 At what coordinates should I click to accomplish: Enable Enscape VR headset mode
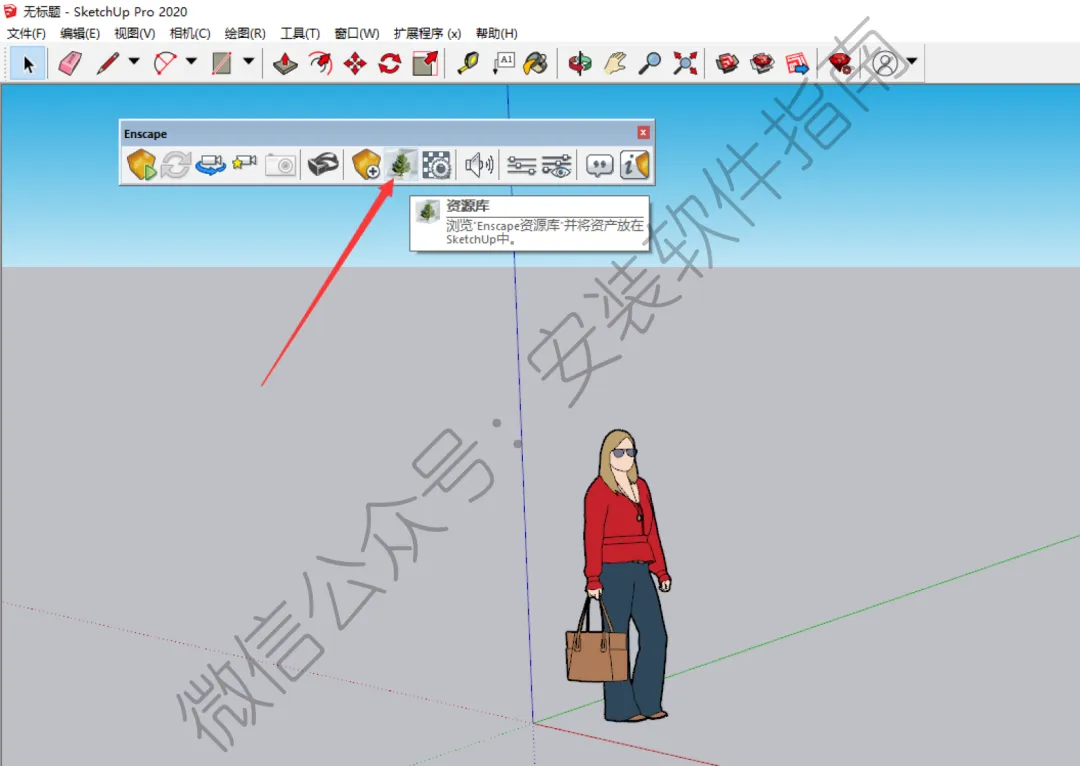pyautogui.click(x=322, y=165)
